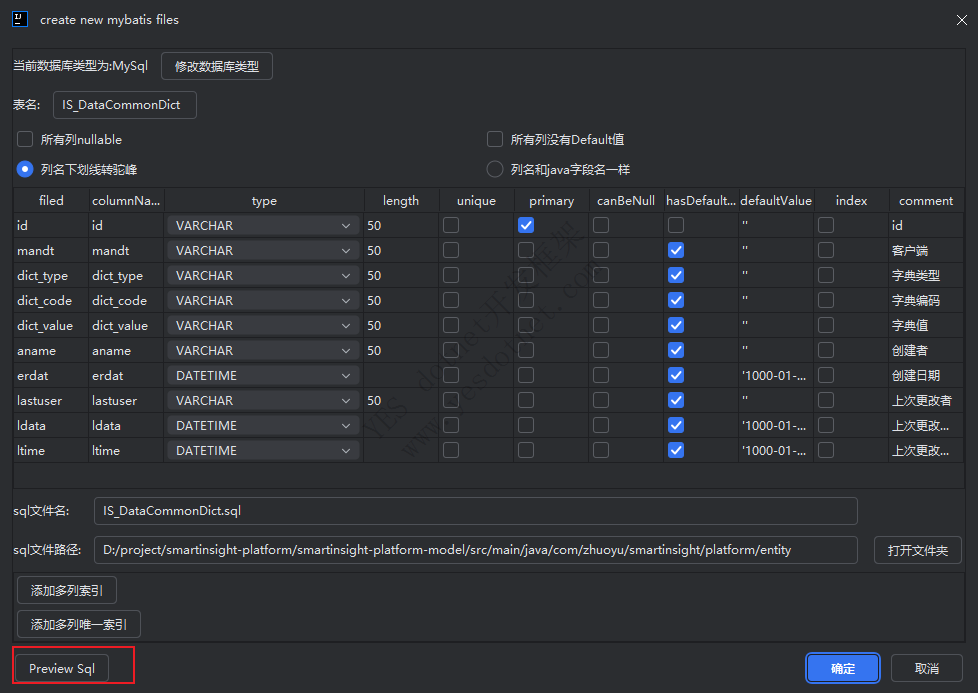The image size is (978, 693).
Task: Click the type column header
Action: point(264,200)
